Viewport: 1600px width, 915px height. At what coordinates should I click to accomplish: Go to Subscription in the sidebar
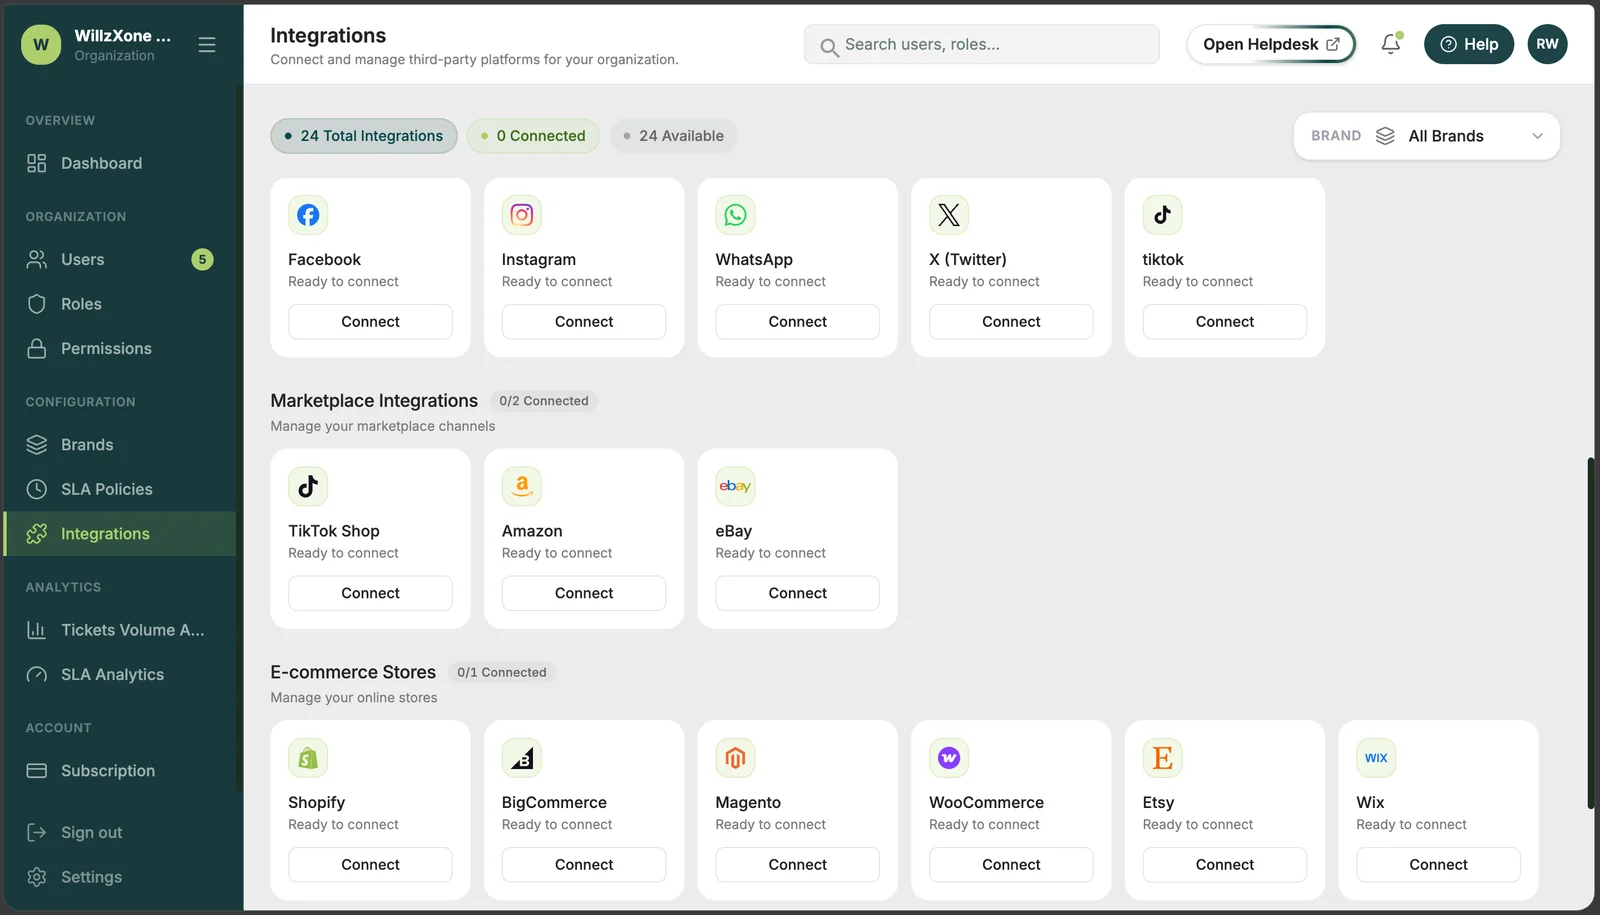pyautogui.click(x=120, y=771)
